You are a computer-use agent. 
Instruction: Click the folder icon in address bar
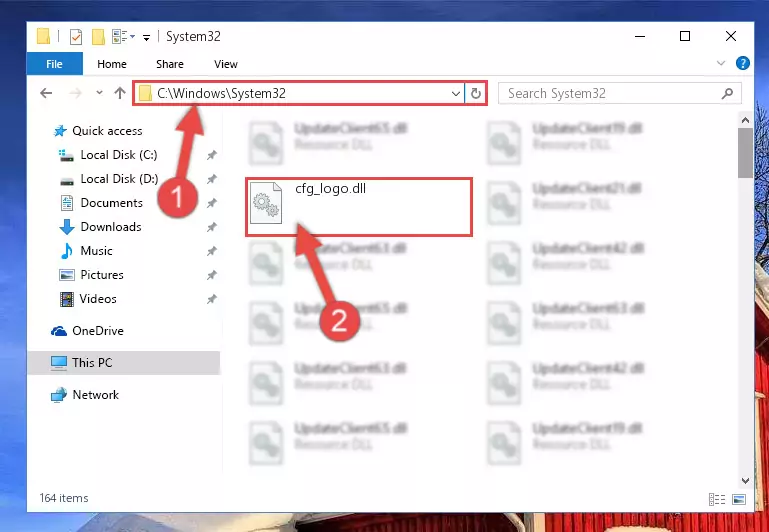pyautogui.click(x=145, y=93)
